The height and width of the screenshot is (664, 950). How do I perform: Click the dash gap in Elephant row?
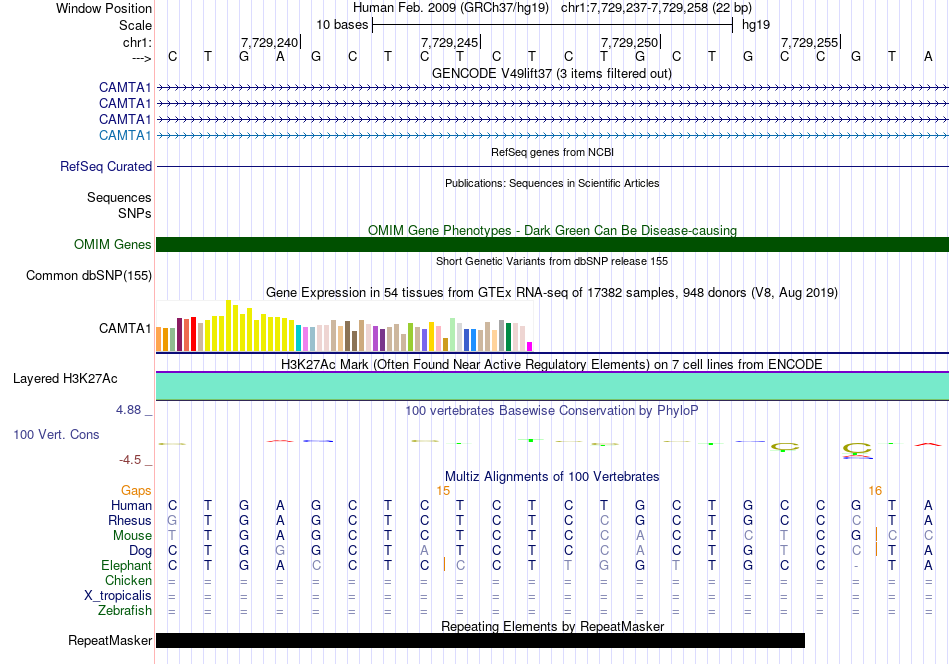(x=855, y=566)
